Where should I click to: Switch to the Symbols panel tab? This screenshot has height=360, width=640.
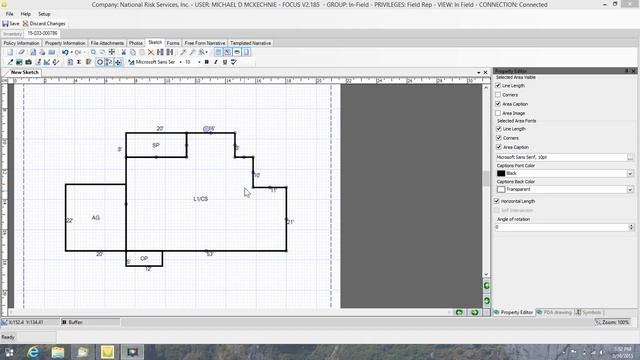click(589, 312)
